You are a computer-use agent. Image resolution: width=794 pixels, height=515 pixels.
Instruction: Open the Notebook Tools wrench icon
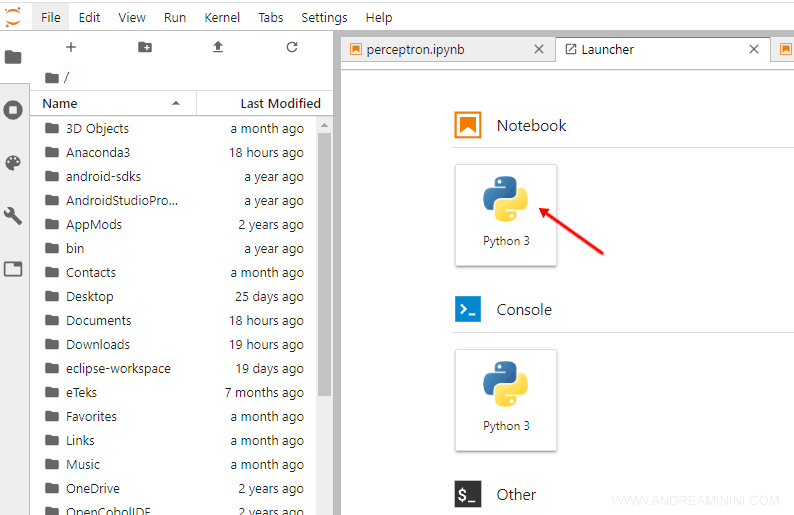coord(13,216)
